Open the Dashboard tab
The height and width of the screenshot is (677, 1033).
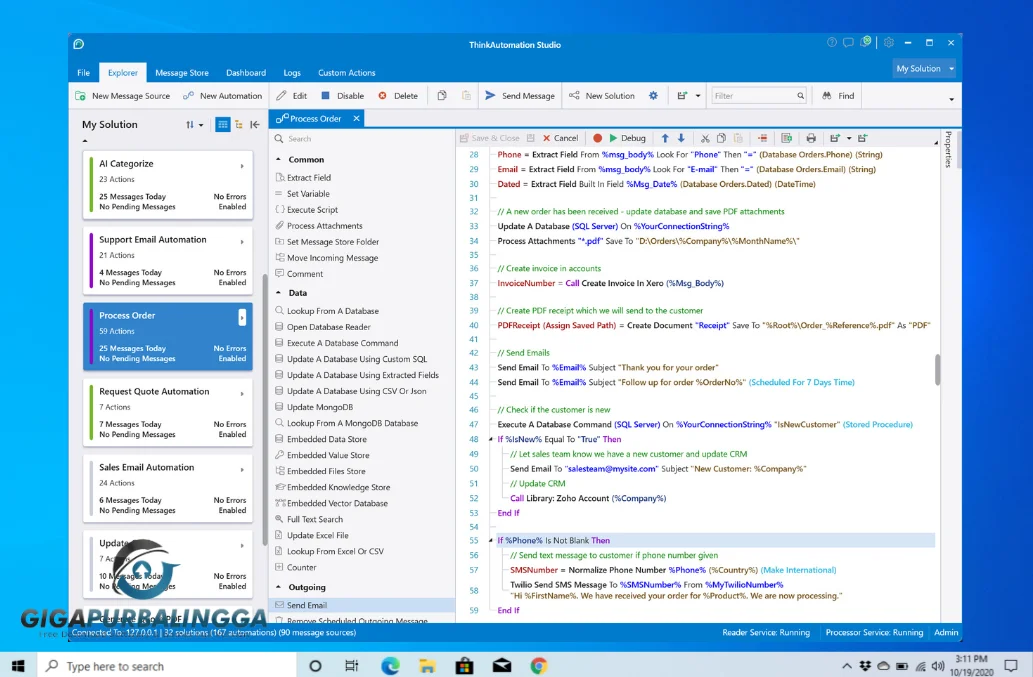pyautogui.click(x=246, y=72)
